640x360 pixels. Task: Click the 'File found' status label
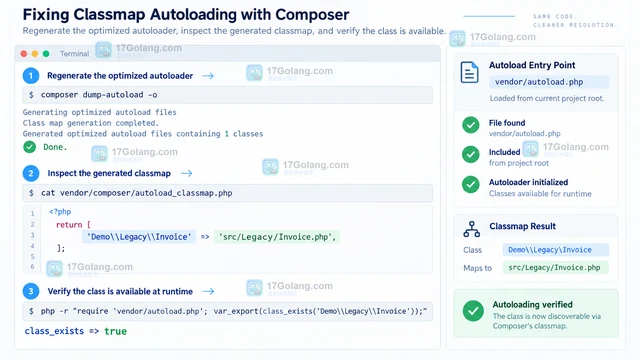(x=507, y=123)
